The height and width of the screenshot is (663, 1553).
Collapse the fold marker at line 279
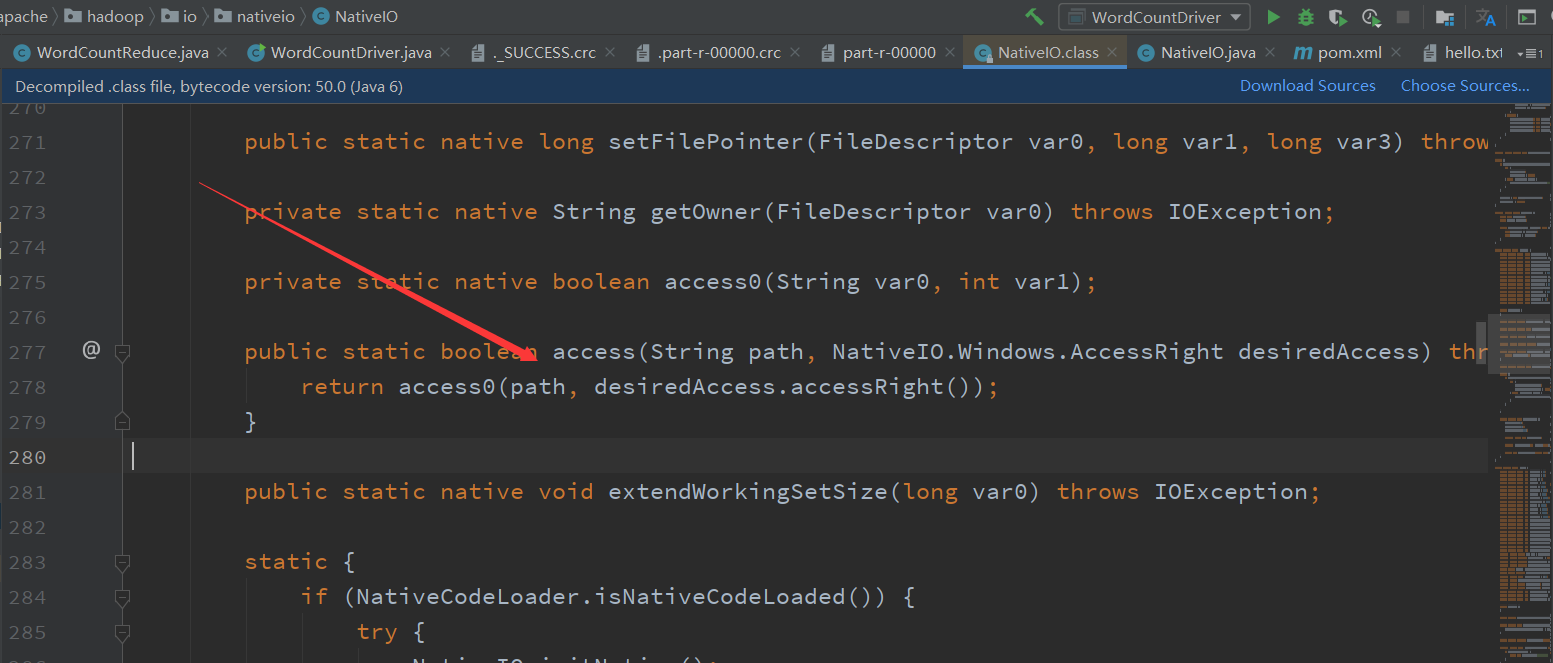[122, 421]
